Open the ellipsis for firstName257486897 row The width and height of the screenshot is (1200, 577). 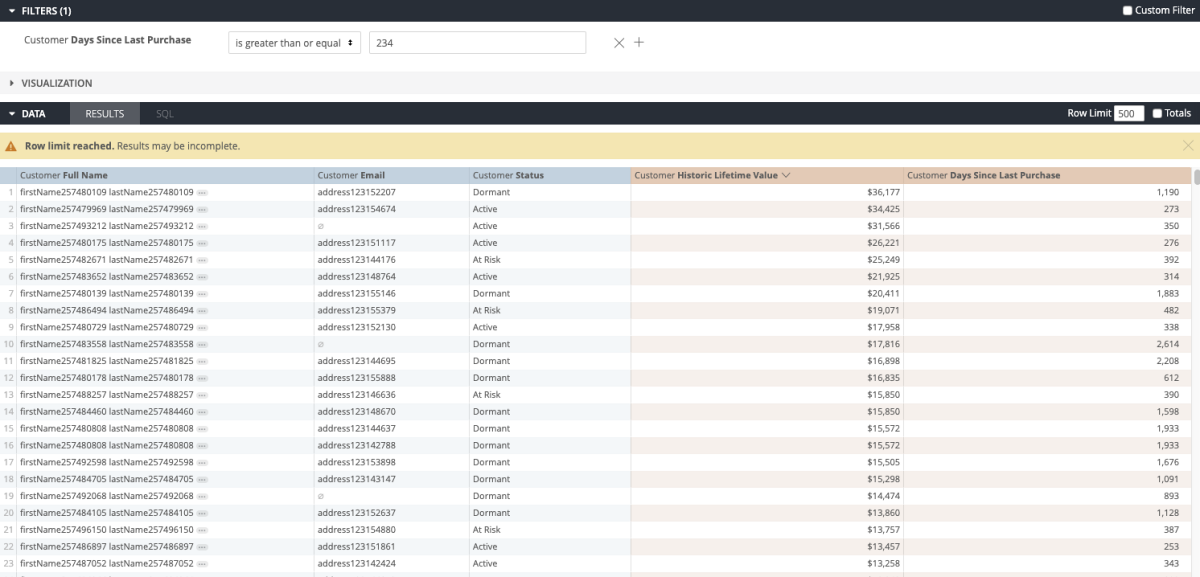[x=202, y=547]
